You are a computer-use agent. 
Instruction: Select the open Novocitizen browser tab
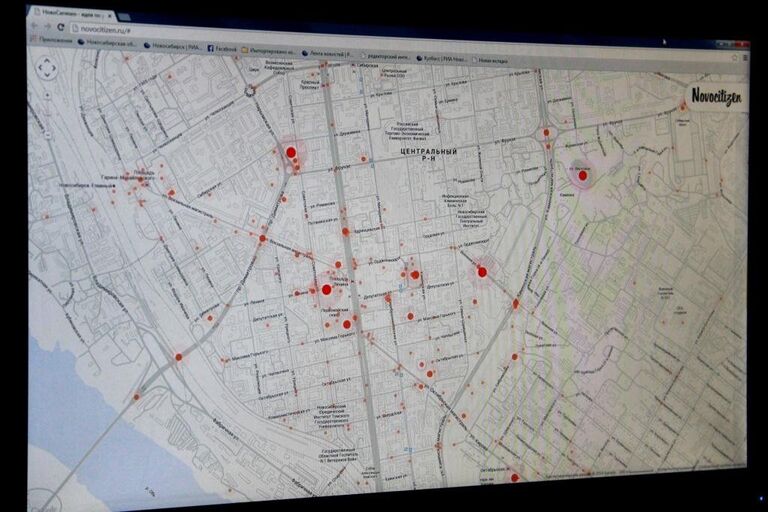pyautogui.click(x=72, y=14)
